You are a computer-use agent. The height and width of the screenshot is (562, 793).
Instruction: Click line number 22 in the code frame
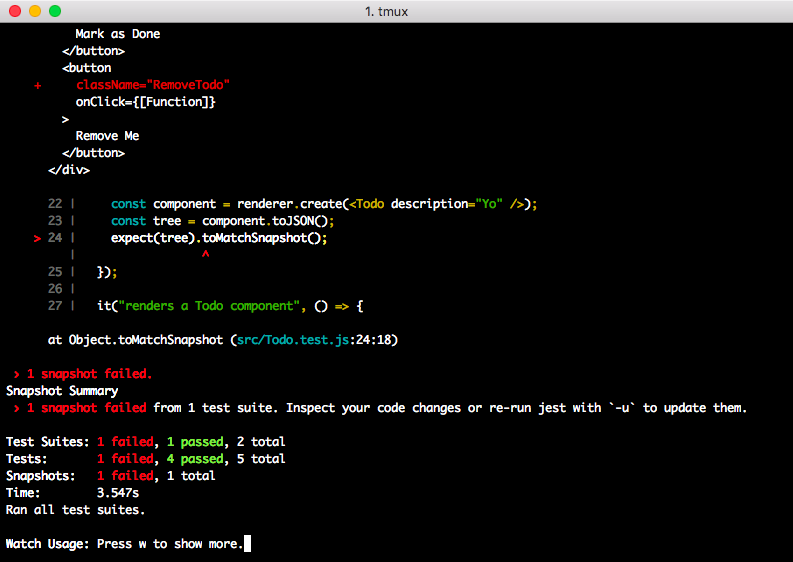click(55, 204)
